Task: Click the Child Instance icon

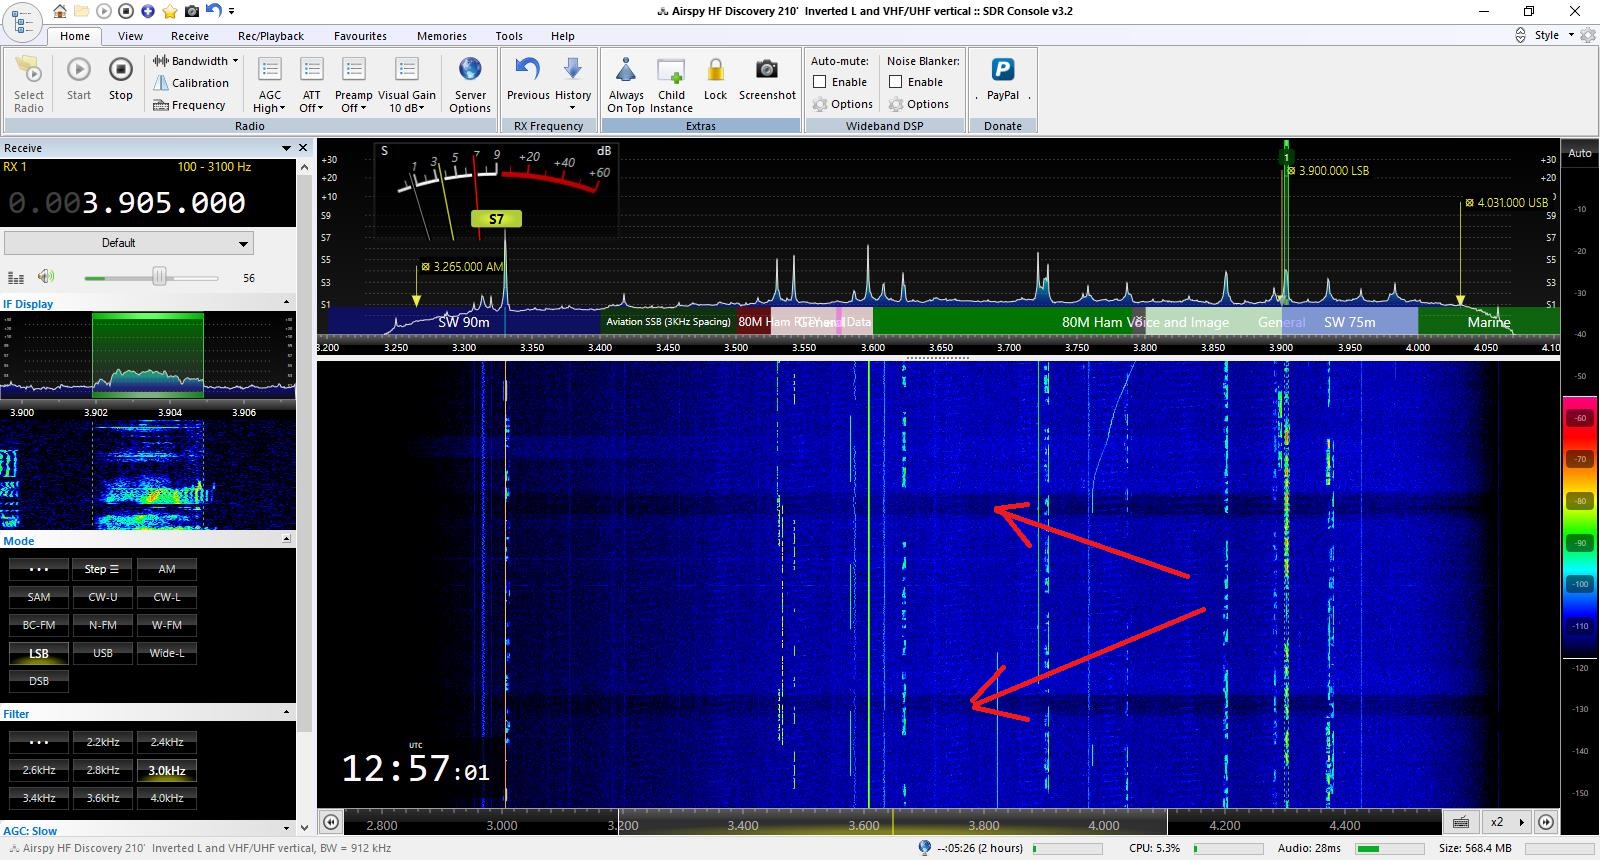Action: 671,70
